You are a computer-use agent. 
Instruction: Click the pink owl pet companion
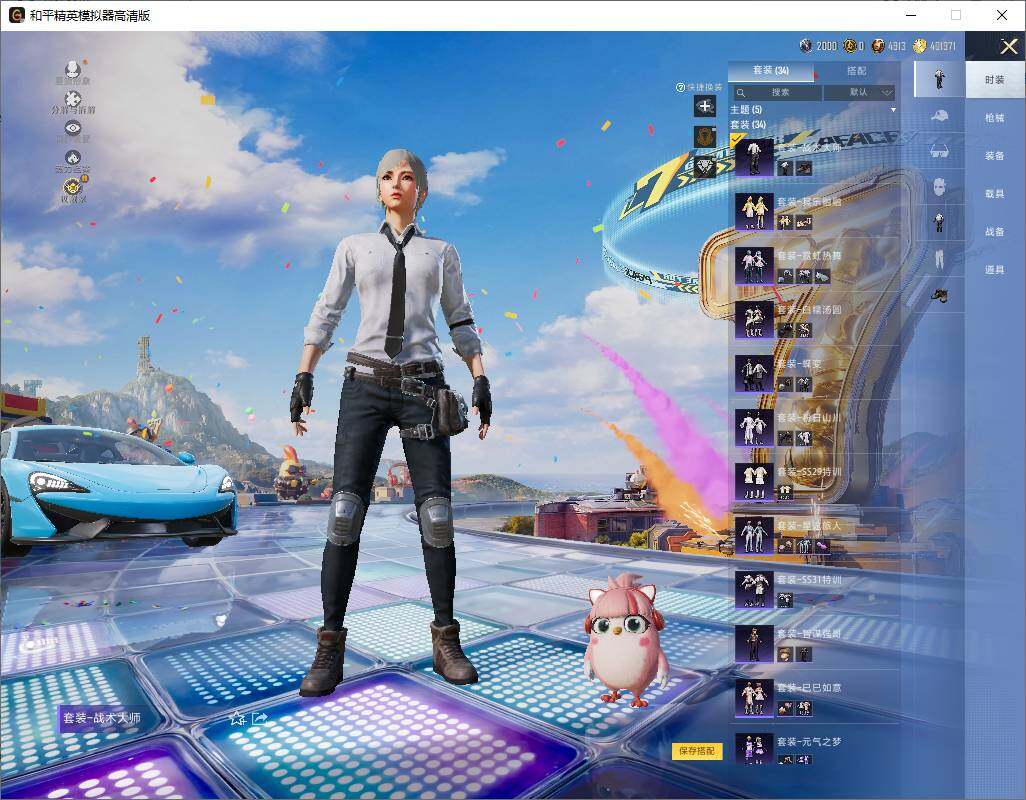point(626,641)
